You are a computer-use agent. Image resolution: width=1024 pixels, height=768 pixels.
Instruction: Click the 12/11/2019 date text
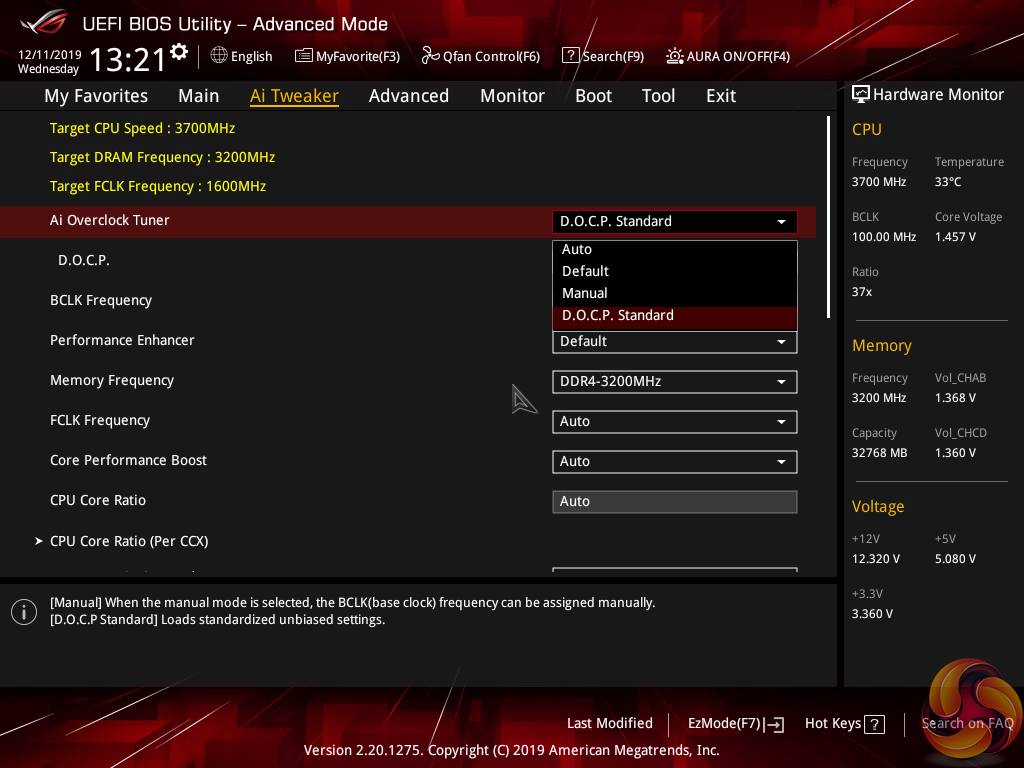pos(50,55)
